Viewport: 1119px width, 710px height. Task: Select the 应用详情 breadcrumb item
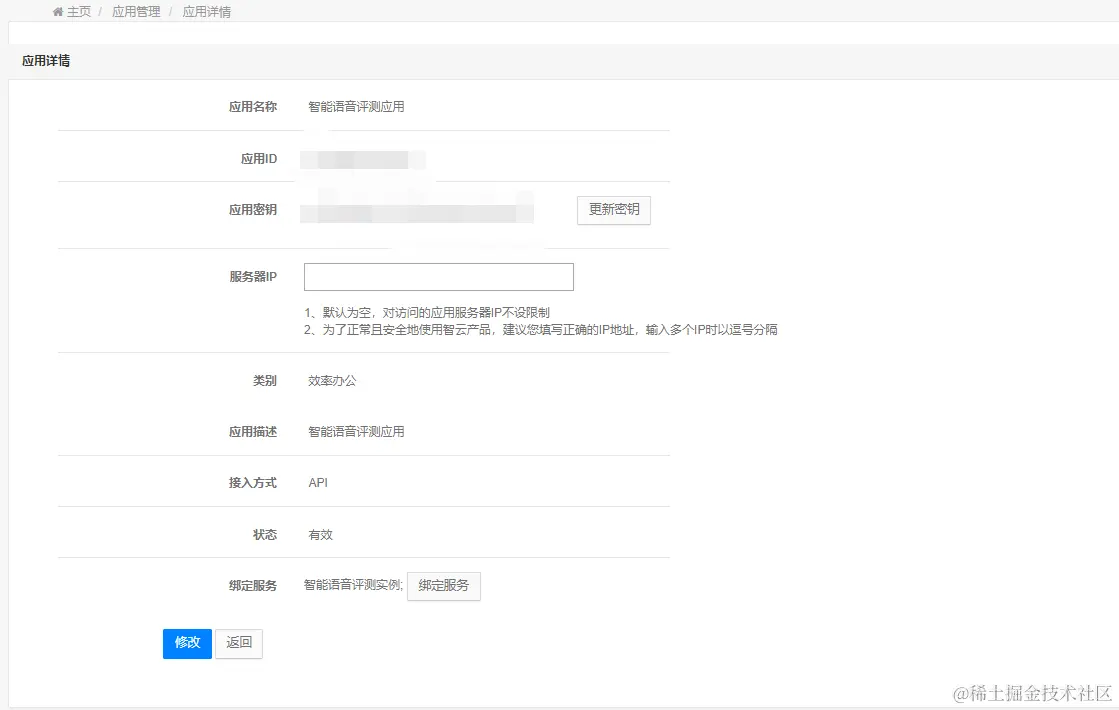[x=208, y=11]
